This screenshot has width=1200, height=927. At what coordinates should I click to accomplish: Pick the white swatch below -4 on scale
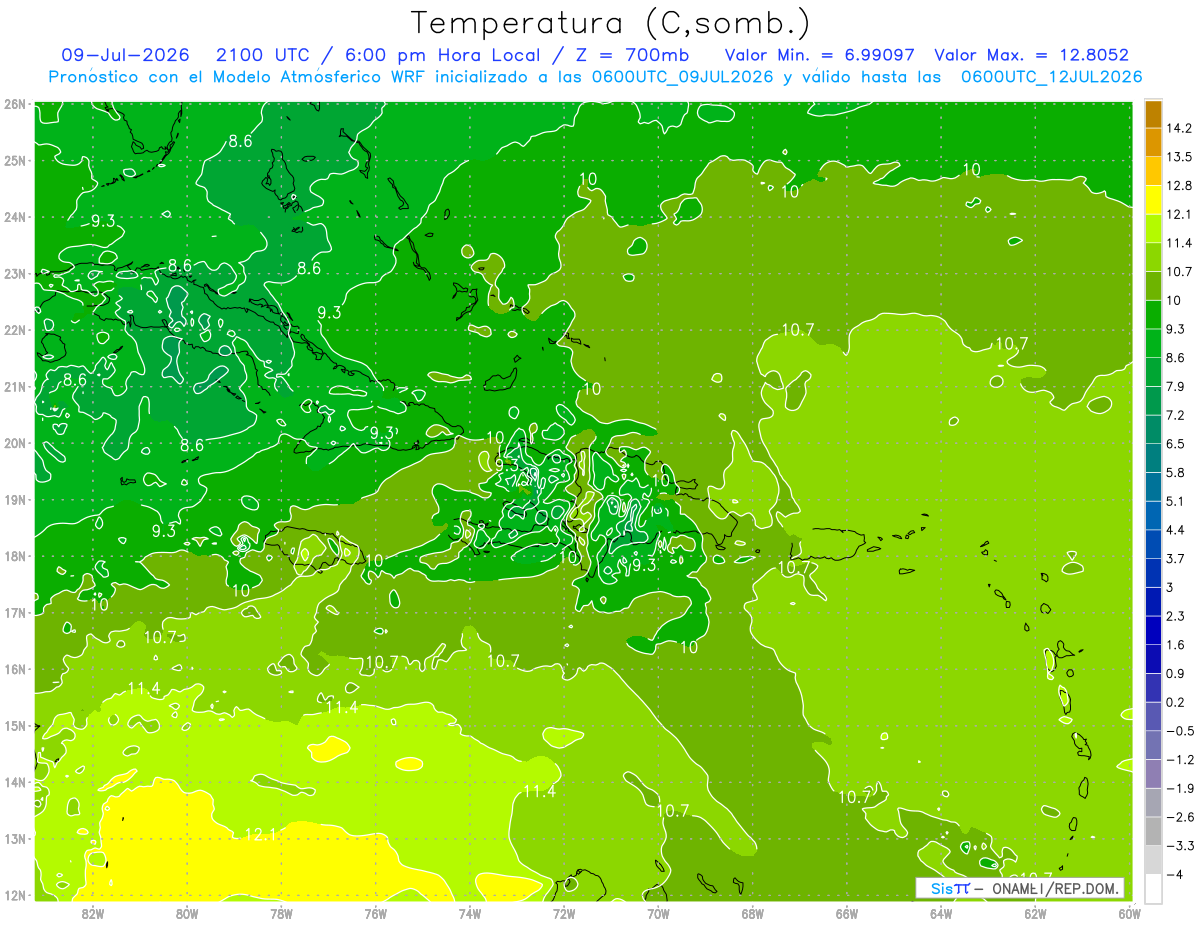tap(1153, 888)
